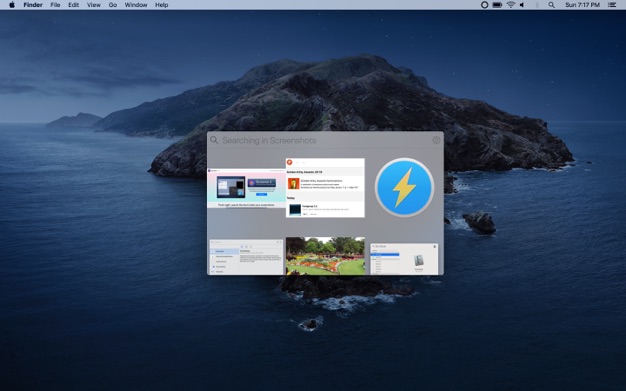Open the Finder menu
The image size is (626, 391).
33,5
